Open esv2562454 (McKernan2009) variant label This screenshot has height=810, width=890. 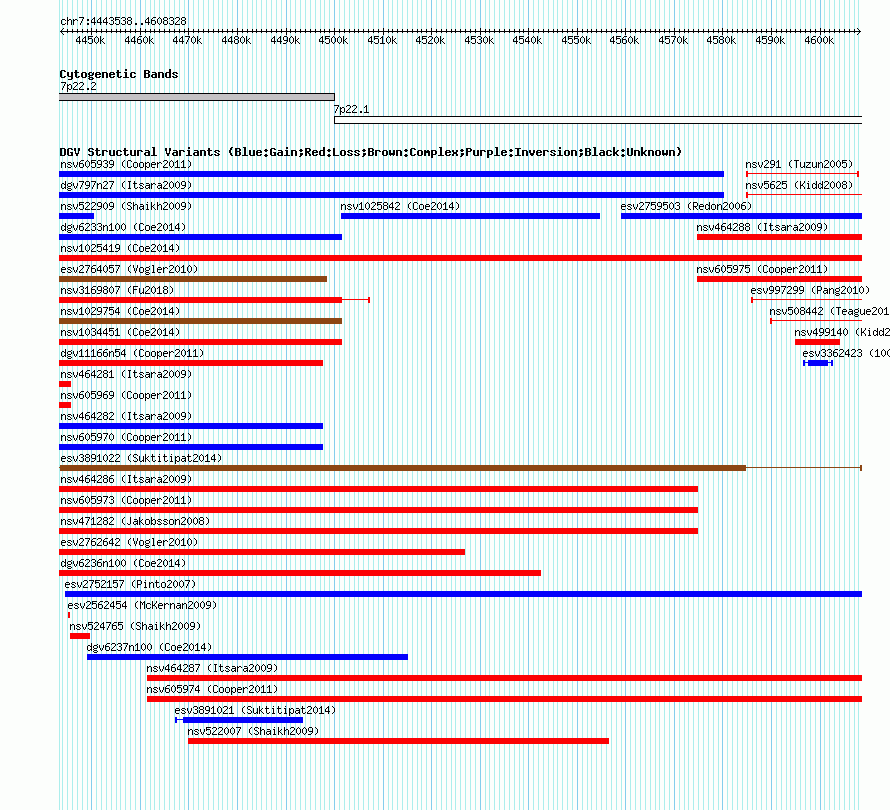(142, 605)
